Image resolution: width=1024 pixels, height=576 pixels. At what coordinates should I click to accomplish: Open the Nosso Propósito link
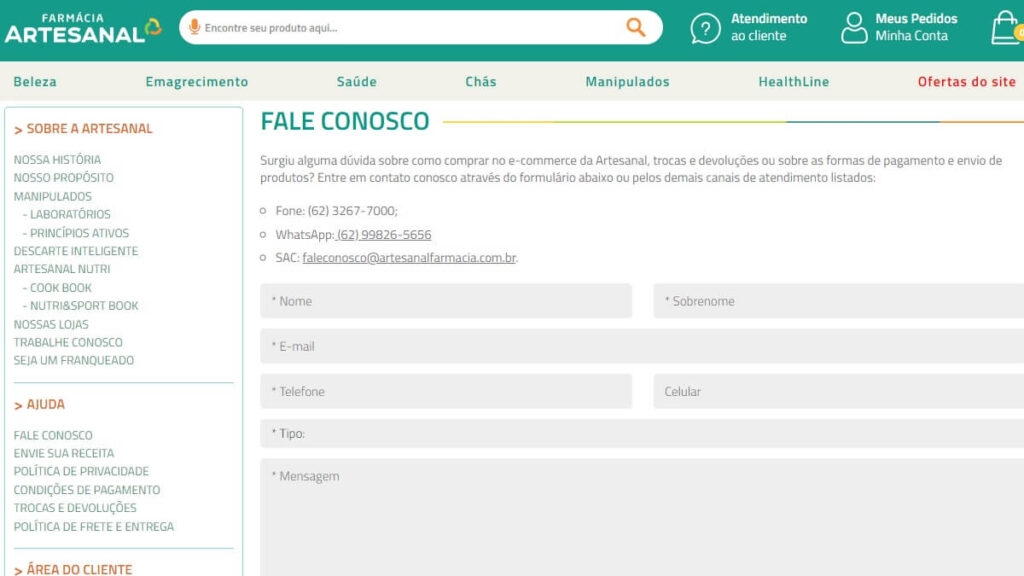pyautogui.click(x=63, y=178)
